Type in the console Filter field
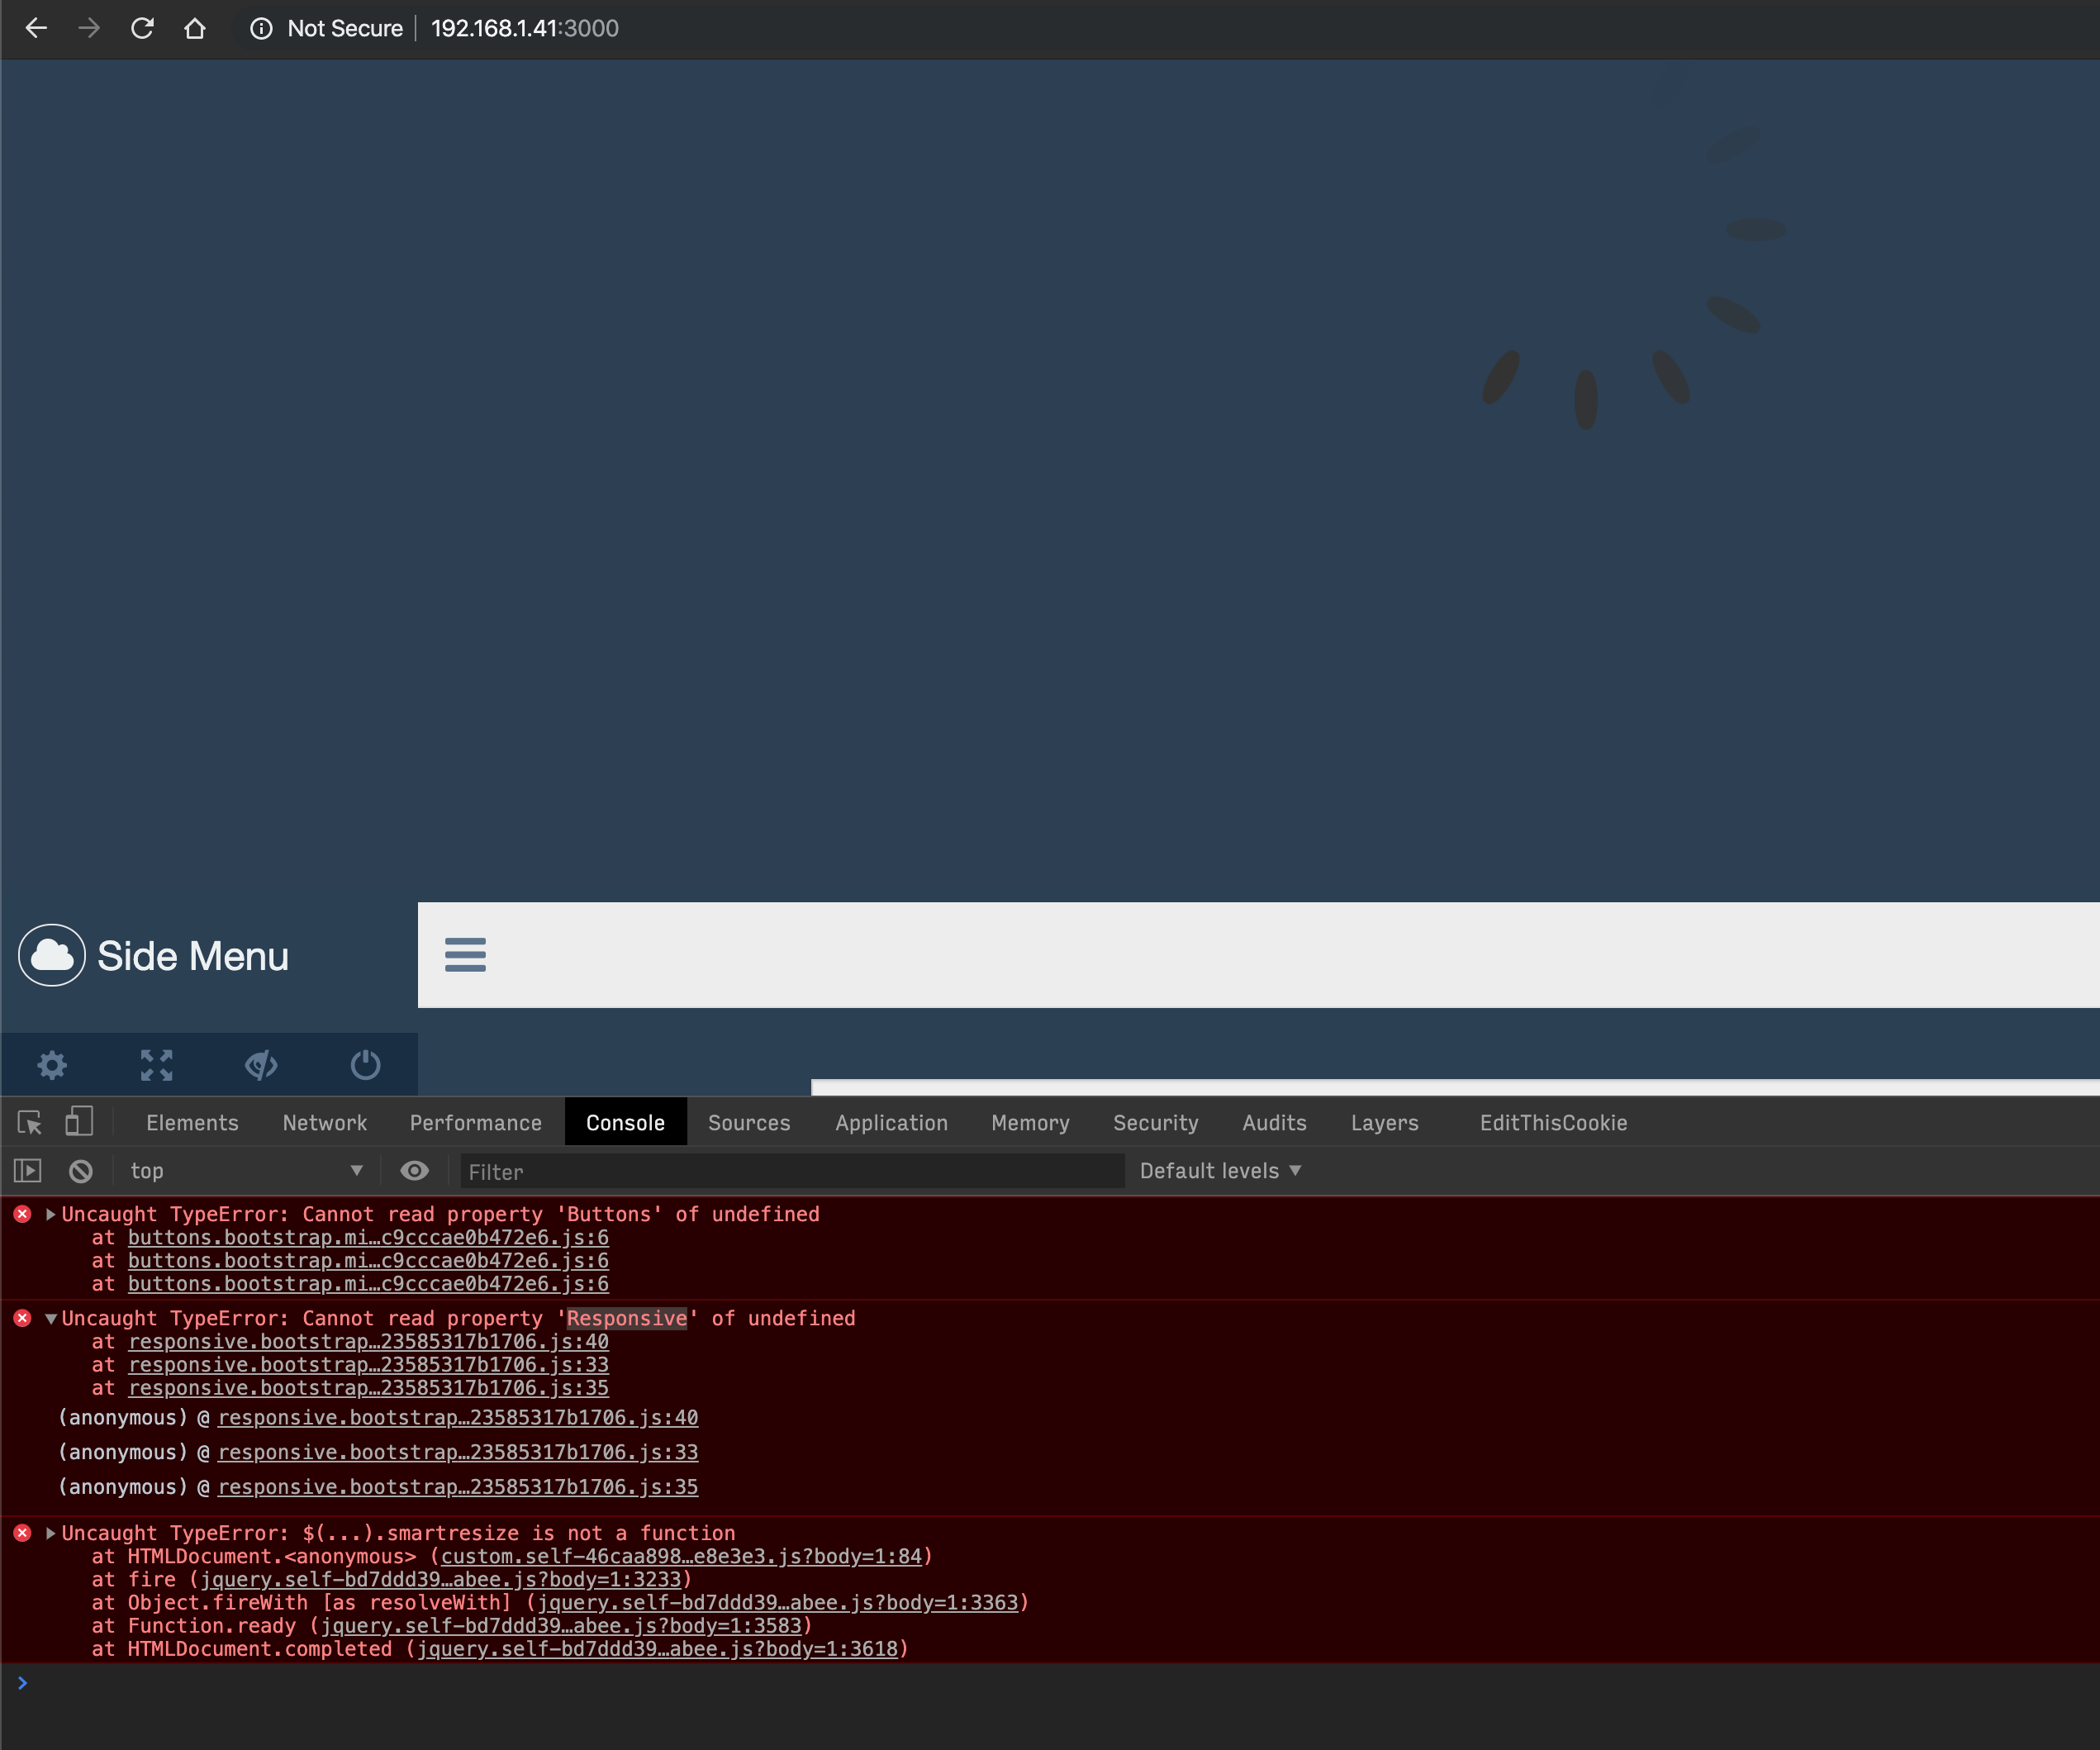Image resolution: width=2100 pixels, height=1750 pixels. [790, 1171]
